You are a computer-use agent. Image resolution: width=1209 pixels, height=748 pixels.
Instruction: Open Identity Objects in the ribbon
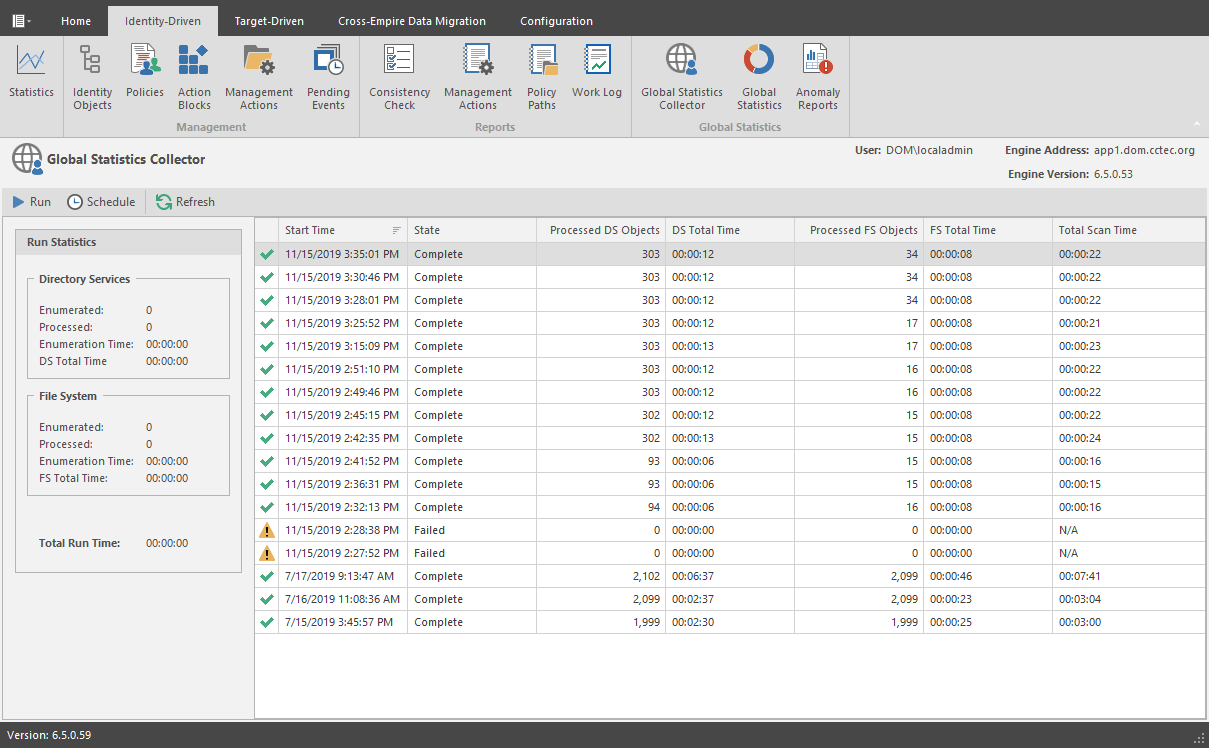[92, 77]
